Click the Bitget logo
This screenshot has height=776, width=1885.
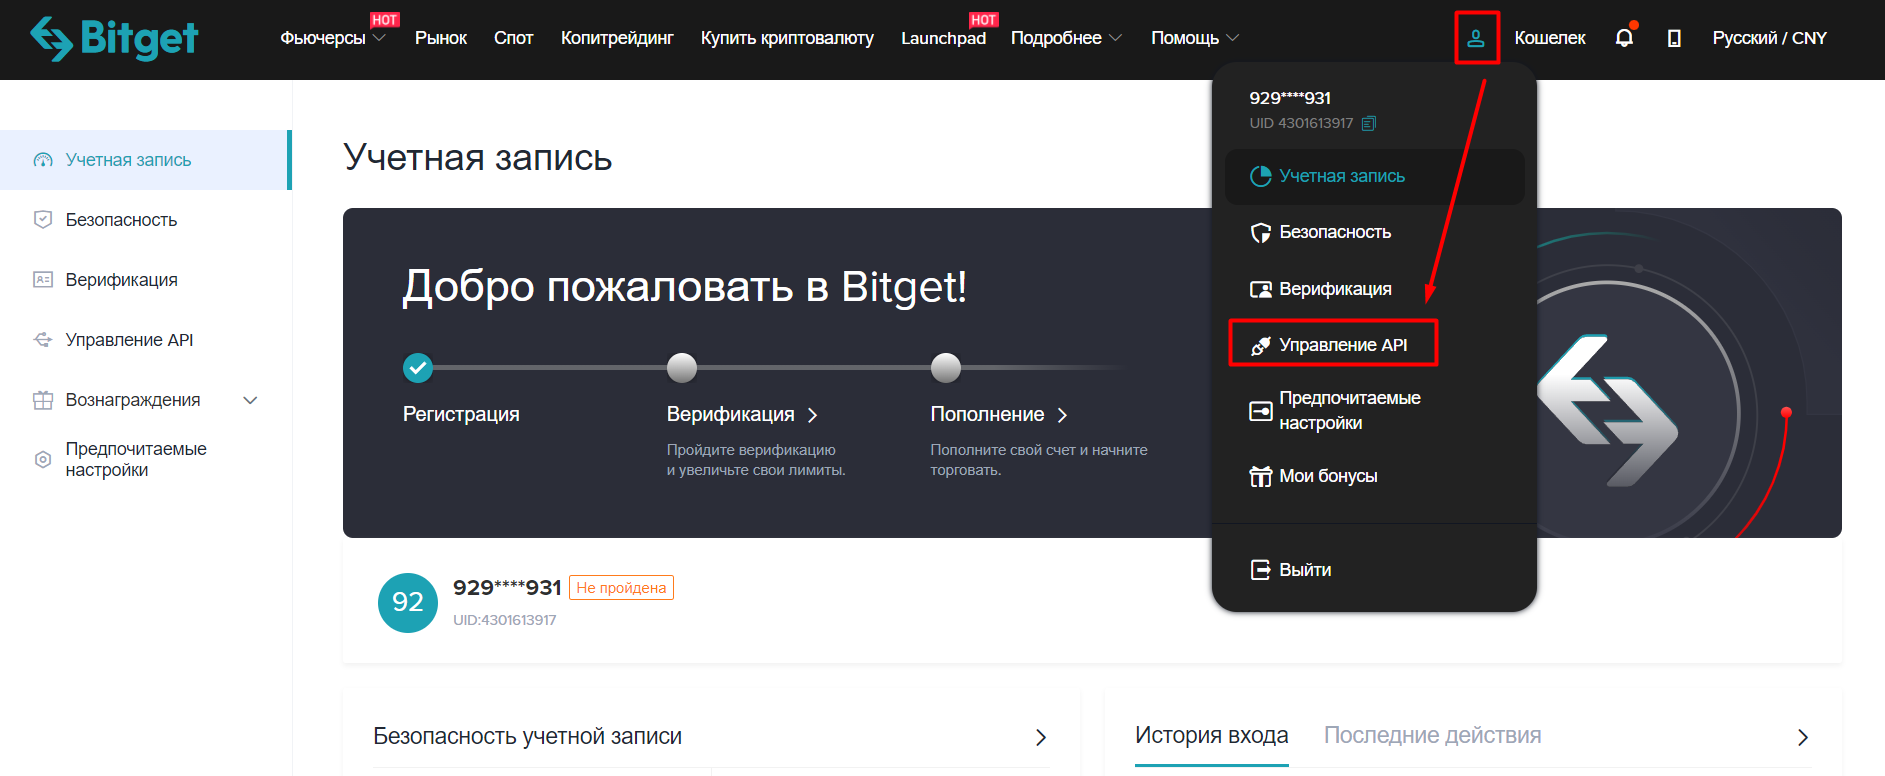point(114,39)
